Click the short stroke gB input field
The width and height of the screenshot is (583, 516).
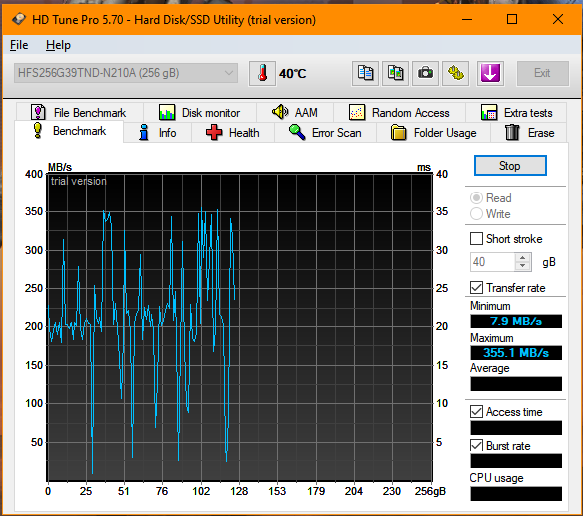coord(492,262)
